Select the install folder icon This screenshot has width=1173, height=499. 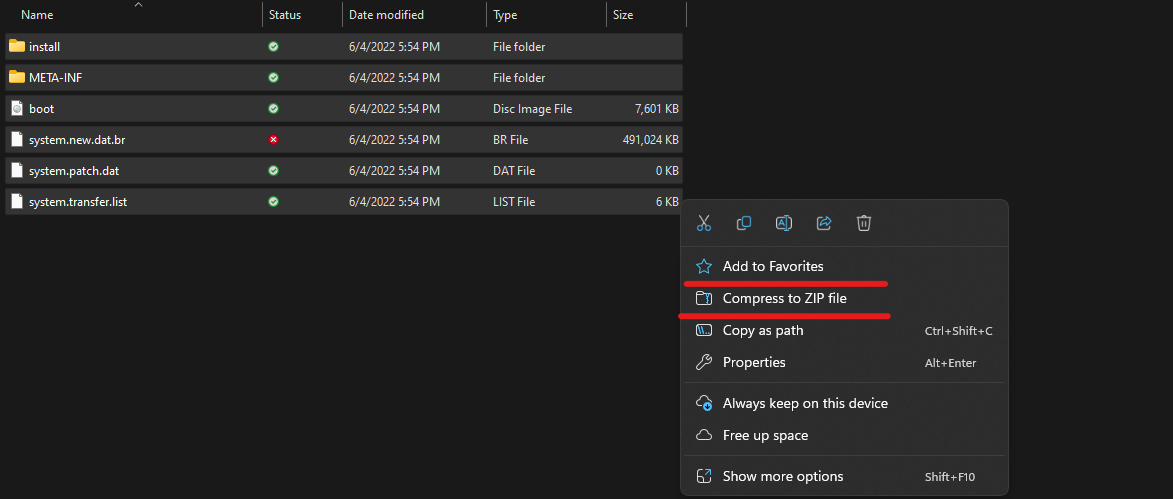click(x=17, y=46)
